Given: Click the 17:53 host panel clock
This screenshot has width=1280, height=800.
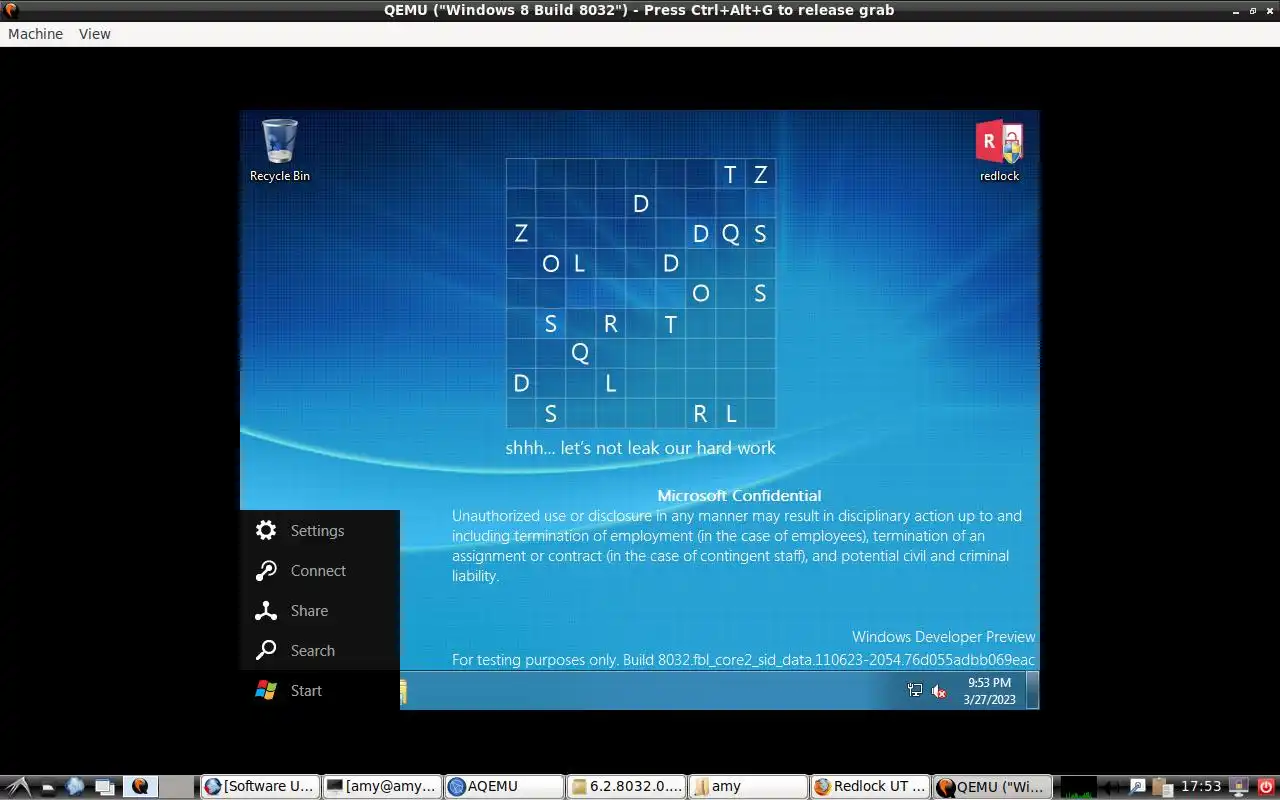Looking at the screenshot, I should [x=1201, y=786].
